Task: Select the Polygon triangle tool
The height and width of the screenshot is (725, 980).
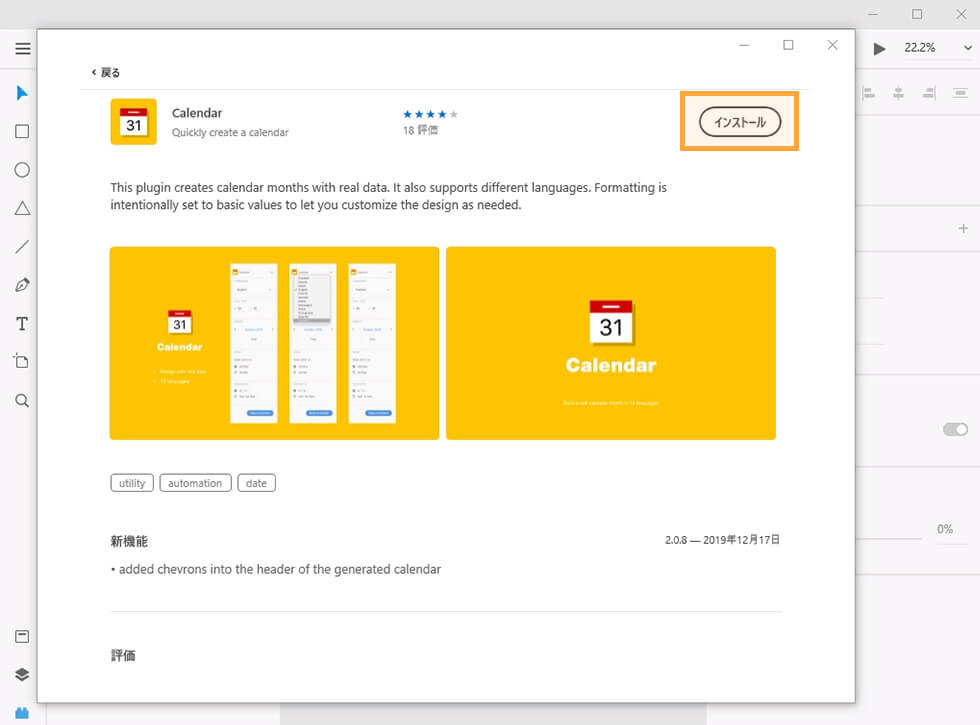Action: click(x=22, y=209)
